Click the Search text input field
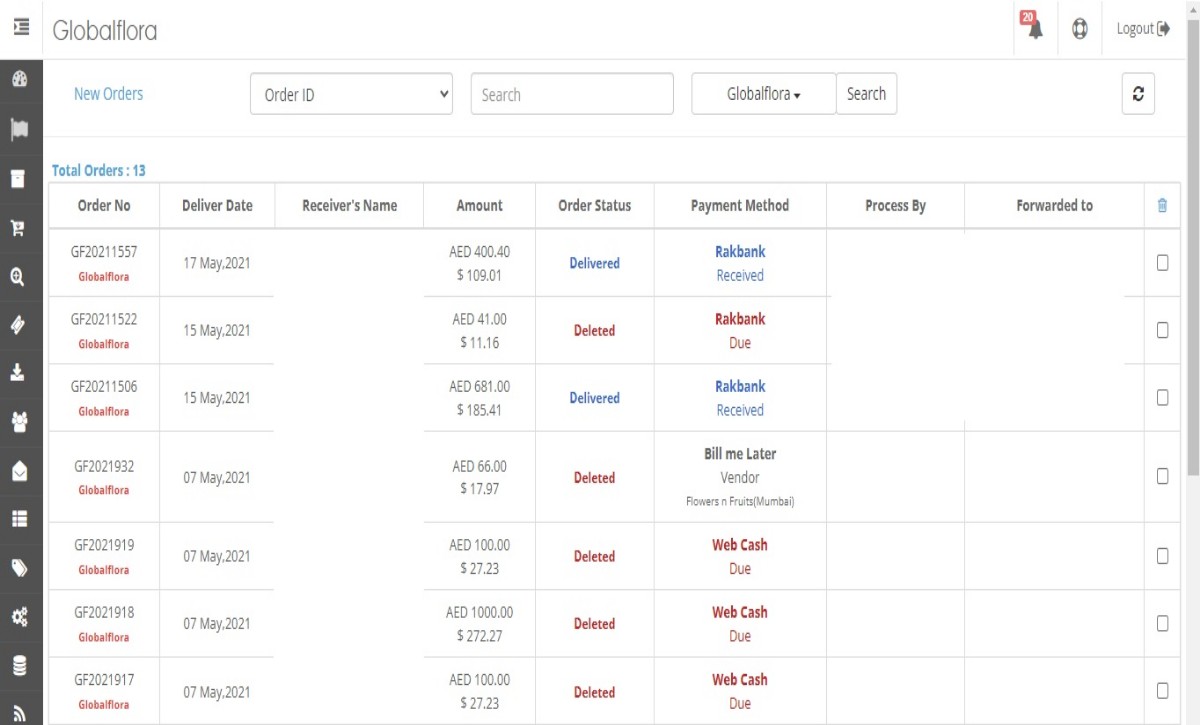Viewport: 1200px width, 725px height. click(x=572, y=95)
